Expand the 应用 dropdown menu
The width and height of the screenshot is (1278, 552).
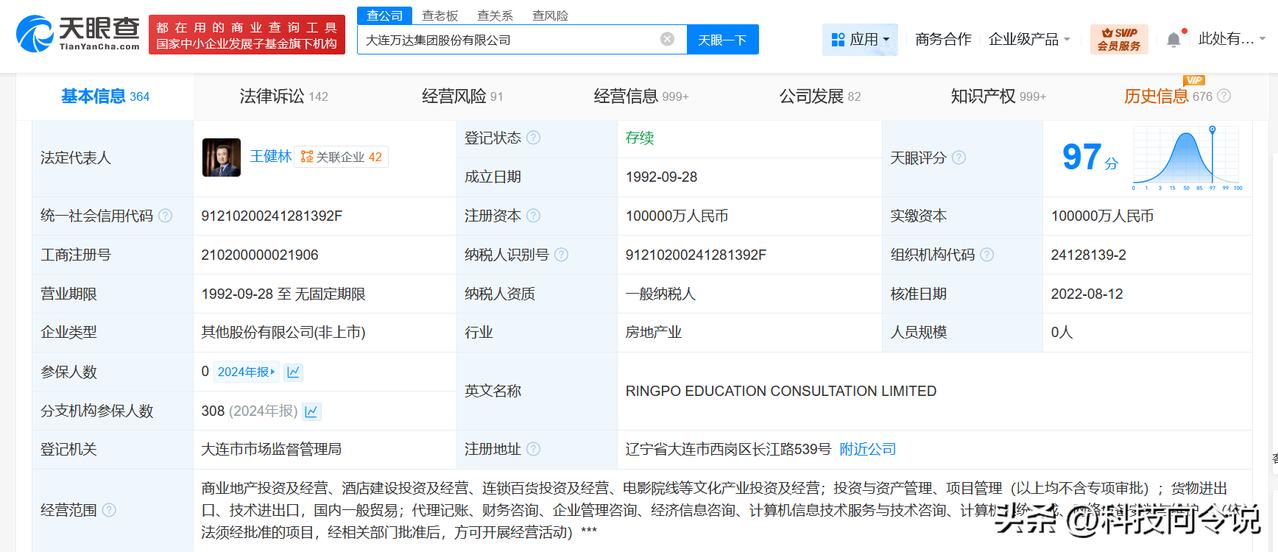tap(860, 39)
